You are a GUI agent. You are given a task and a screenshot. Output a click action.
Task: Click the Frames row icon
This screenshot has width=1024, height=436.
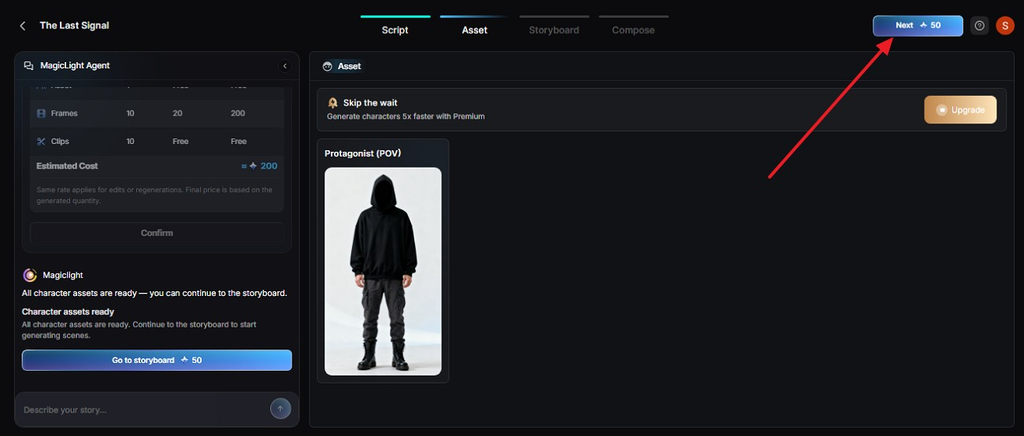point(41,114)
